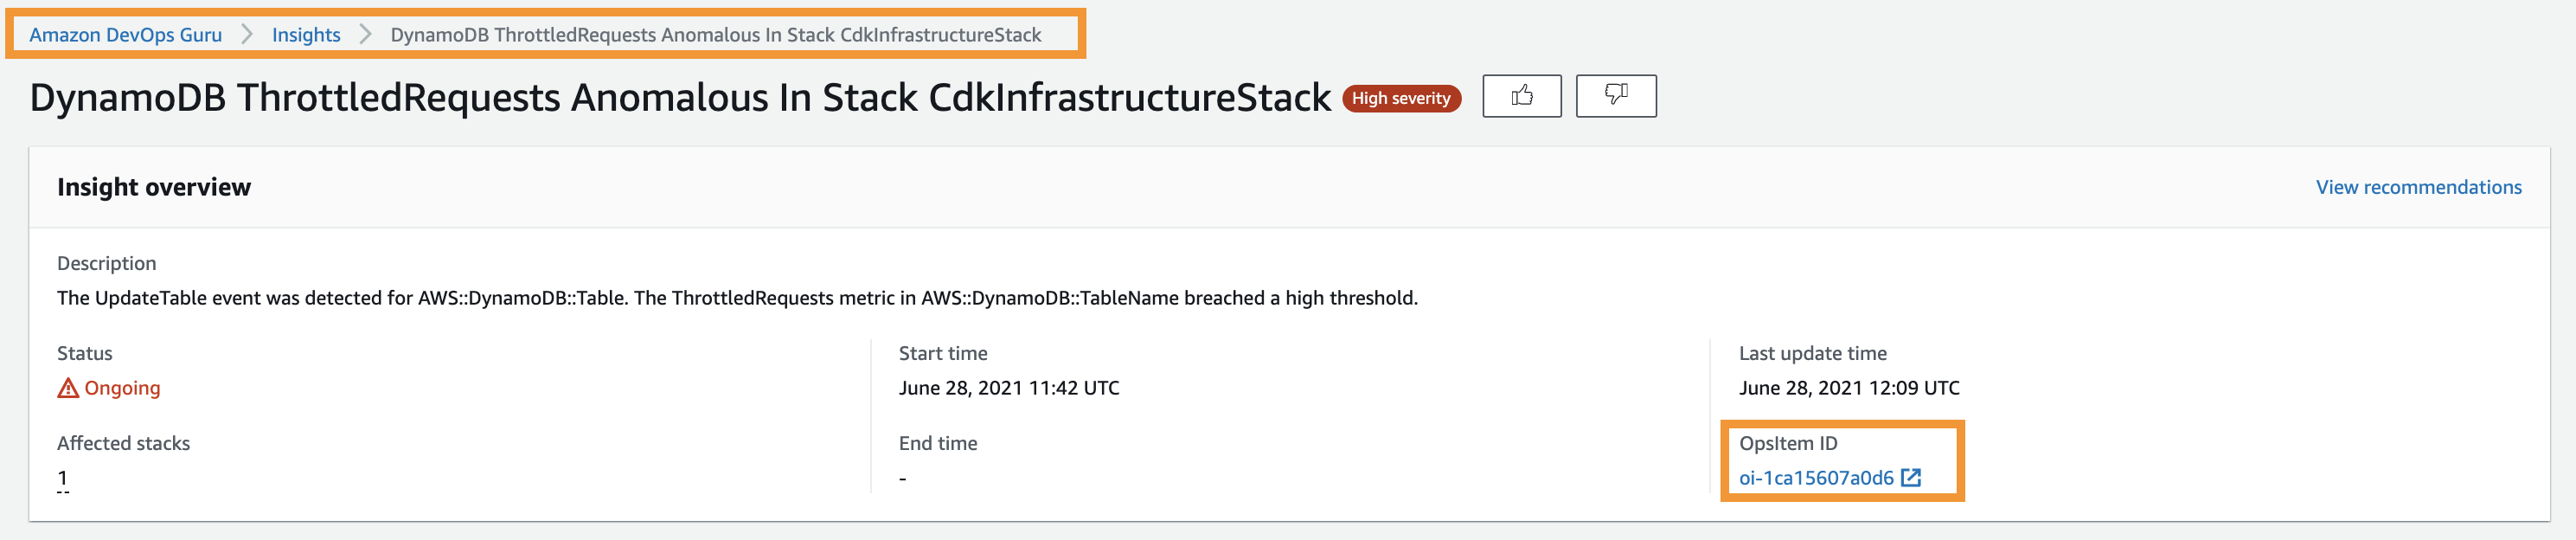Select the affected stacks count
Screen dimensions: 2576x540
[x=61, y=478]
